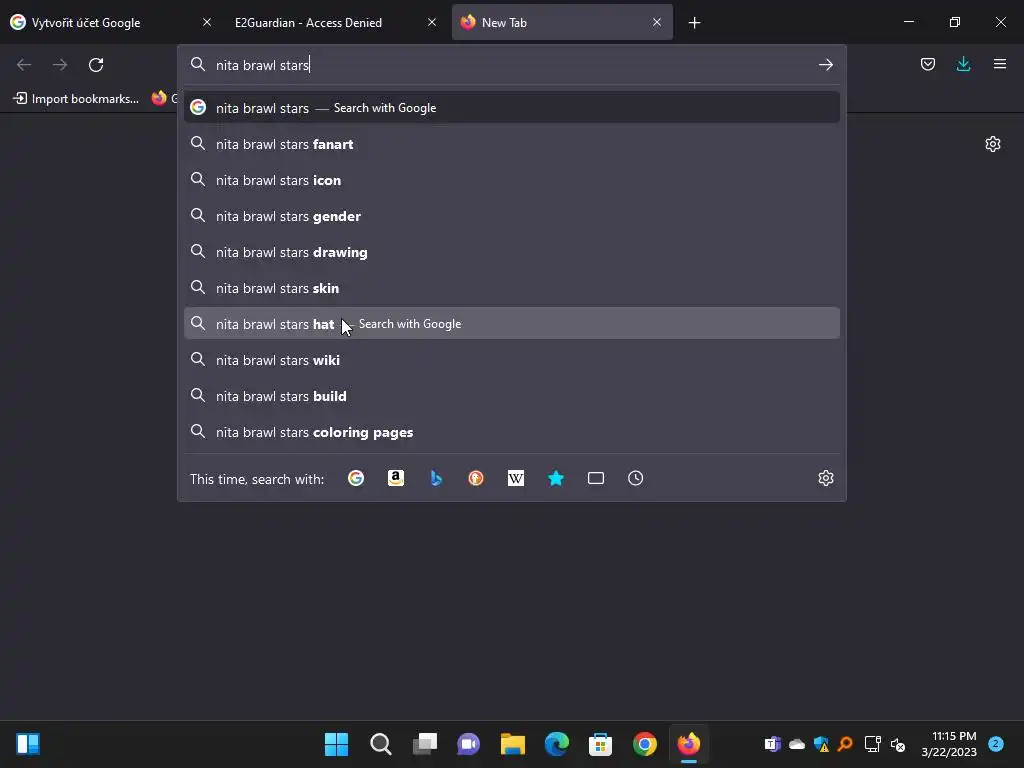This screenshot has height=768, width=1024.
Task: Search this time with DuckDuckGo
Action: coord(476,478)
